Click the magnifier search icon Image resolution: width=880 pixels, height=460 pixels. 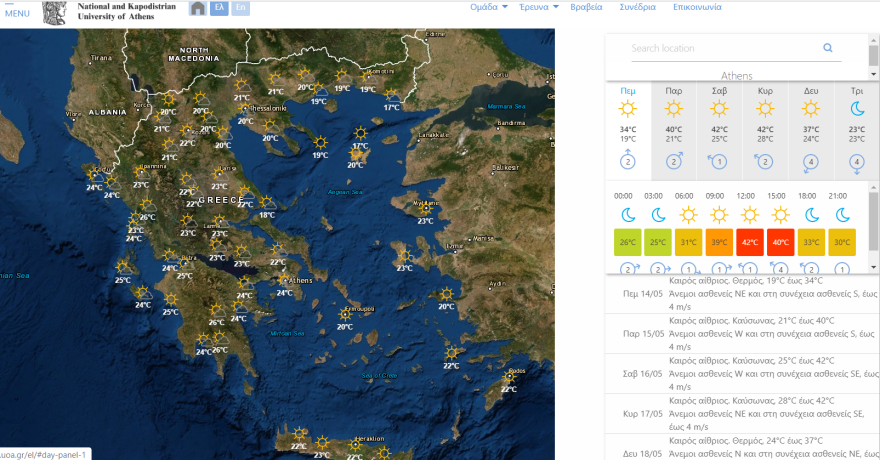(x=828, y=48)
